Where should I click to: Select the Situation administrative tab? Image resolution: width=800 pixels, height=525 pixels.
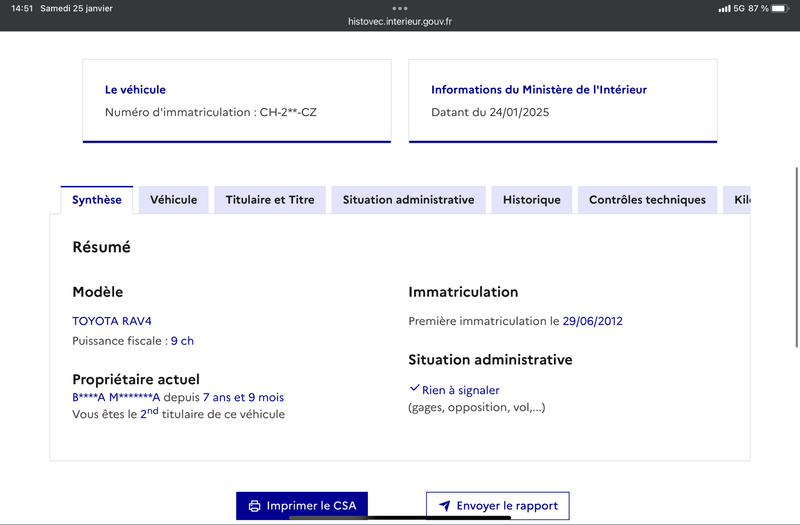pos(408,200)
